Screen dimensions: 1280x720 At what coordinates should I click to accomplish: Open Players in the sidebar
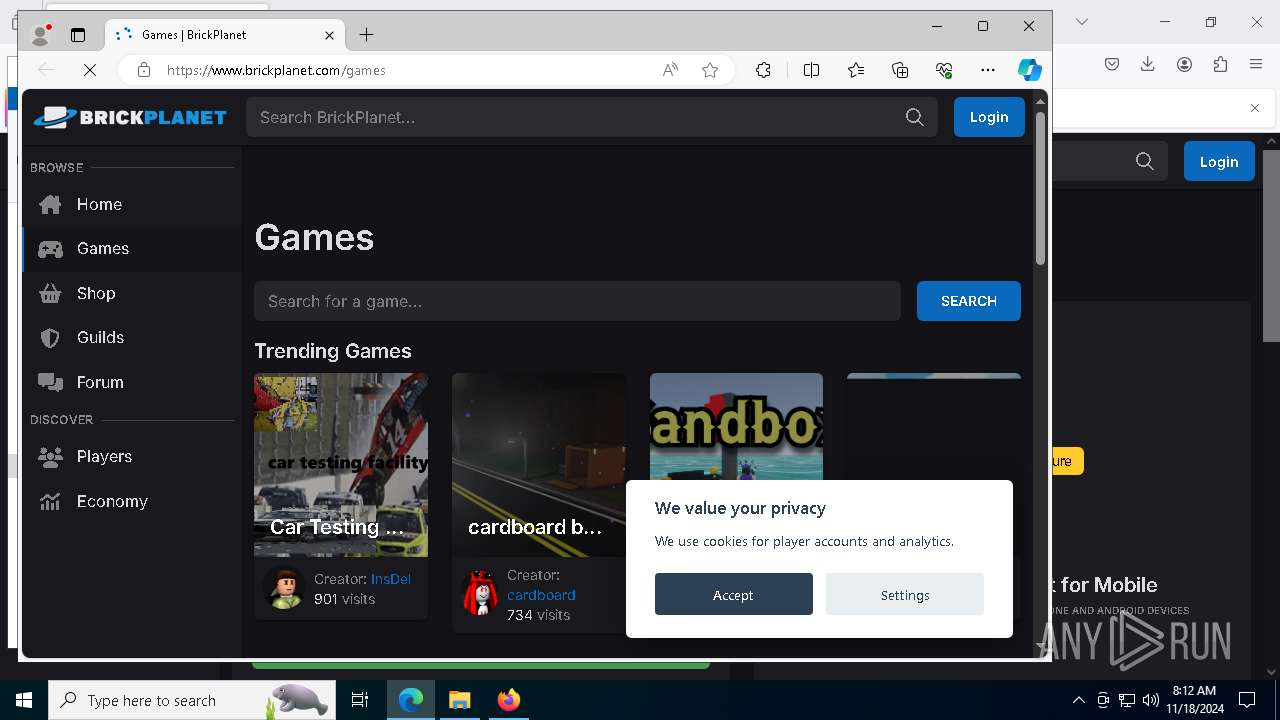pos(132,456)
